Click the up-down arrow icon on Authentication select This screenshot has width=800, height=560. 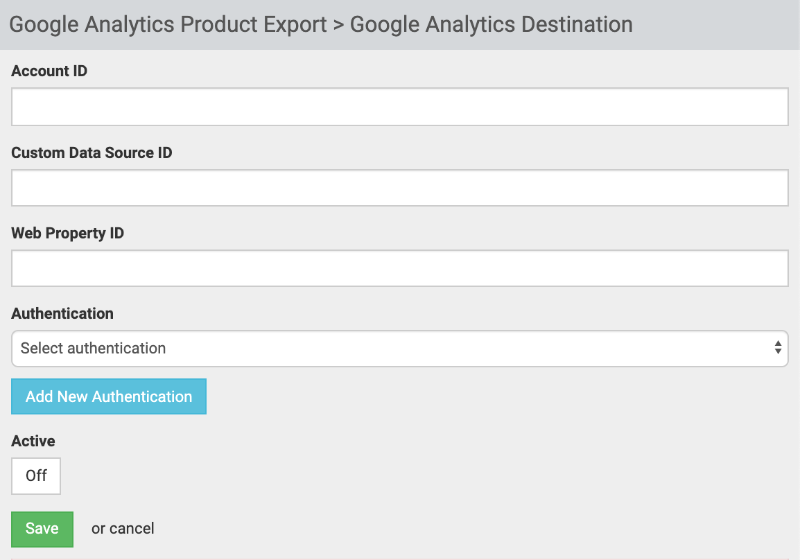[x=778, y=348]
